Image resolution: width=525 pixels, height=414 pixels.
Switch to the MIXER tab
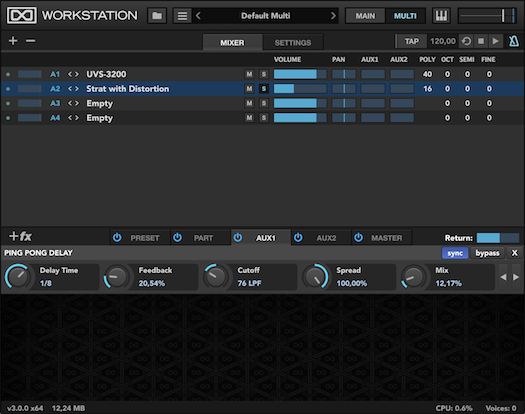pyautogui.click(x=232, y=43)
